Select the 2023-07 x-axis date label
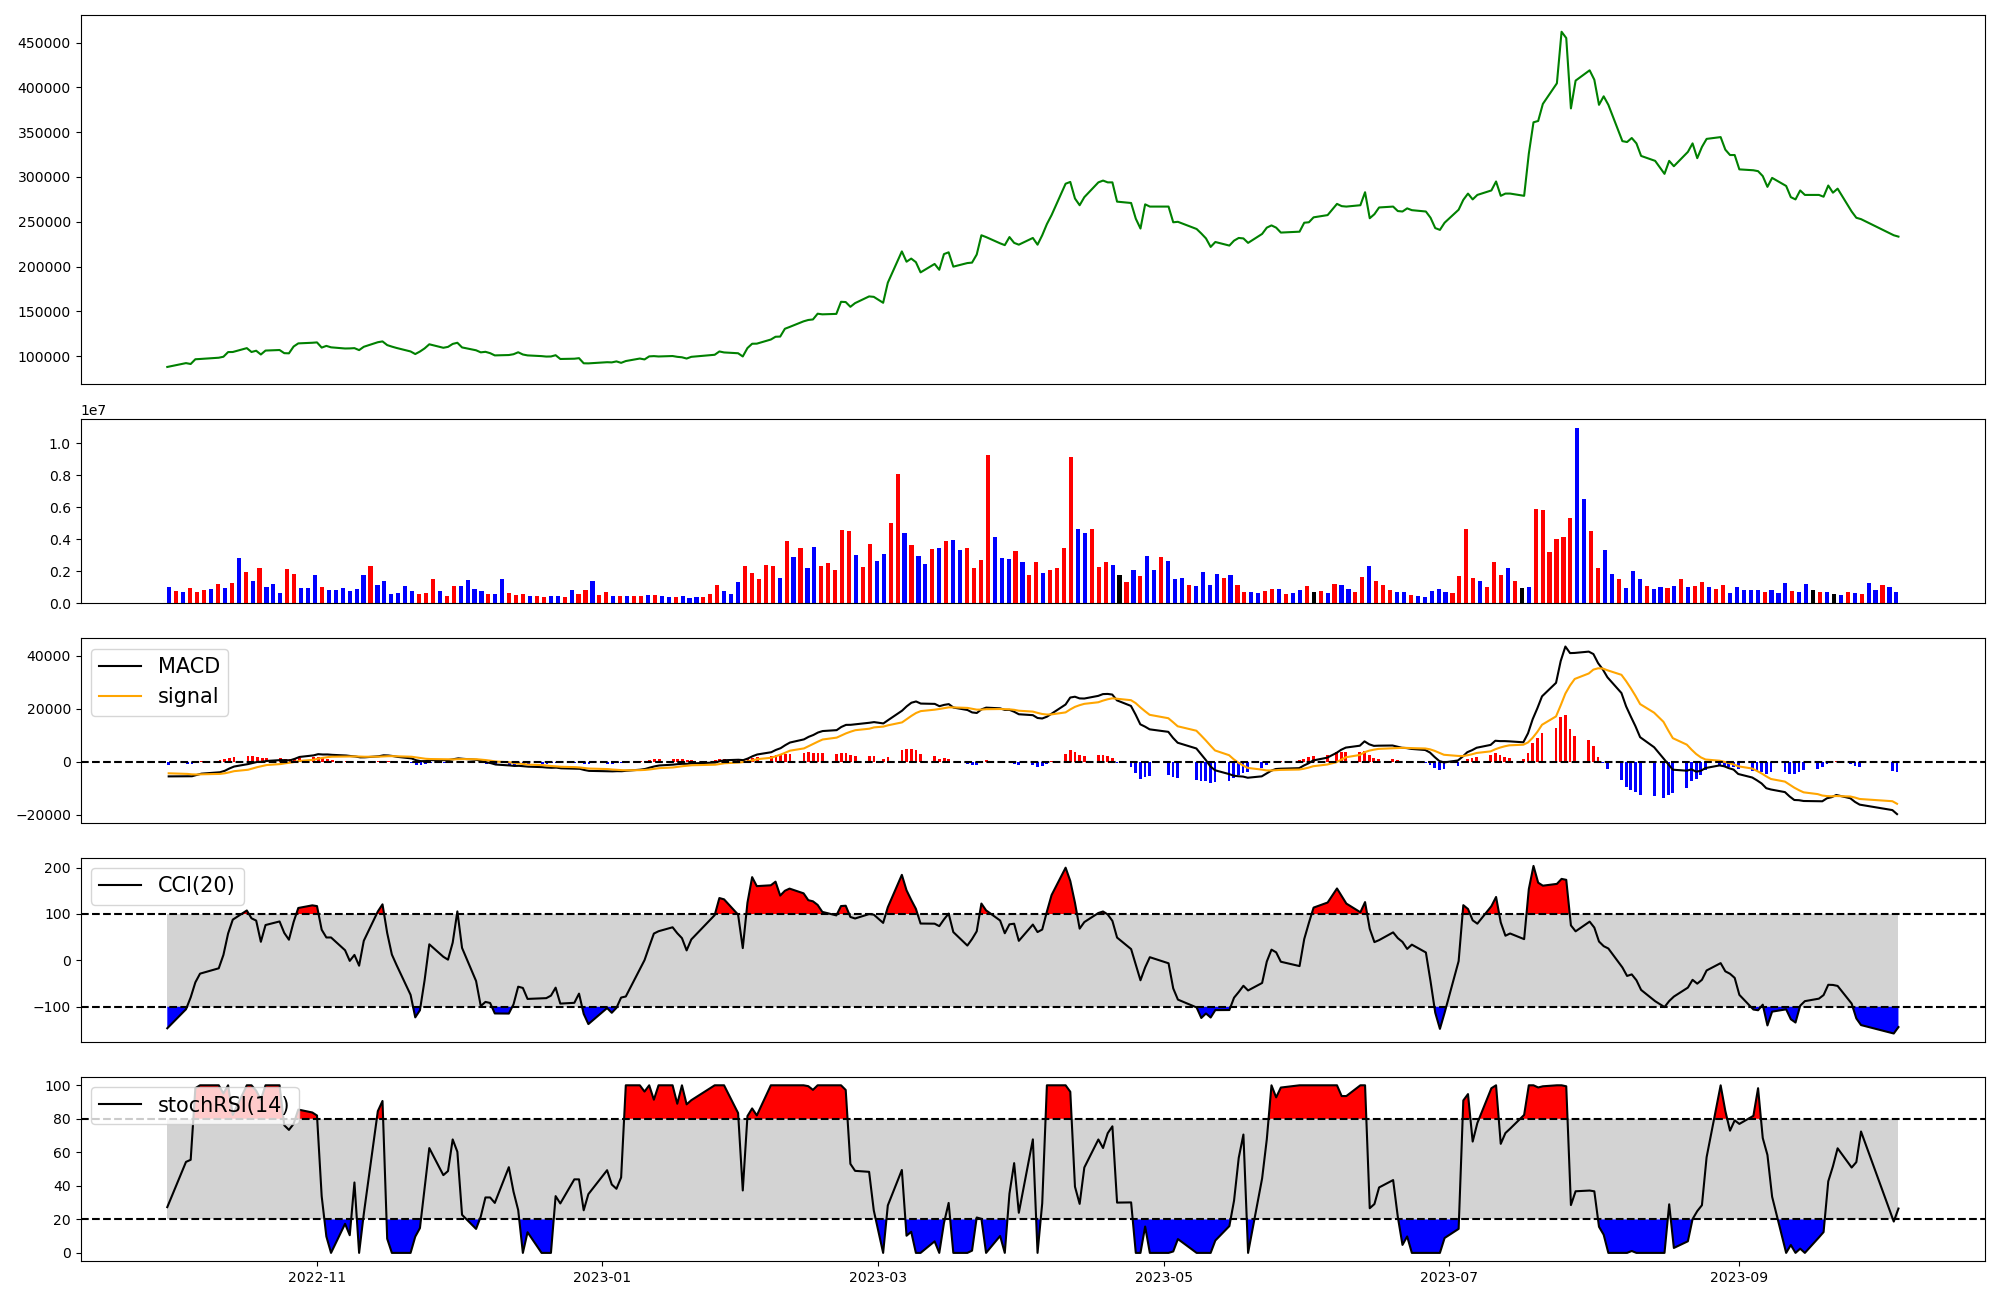The width and height of the screenshot is (2000, 1300). pos(1449,1277)
